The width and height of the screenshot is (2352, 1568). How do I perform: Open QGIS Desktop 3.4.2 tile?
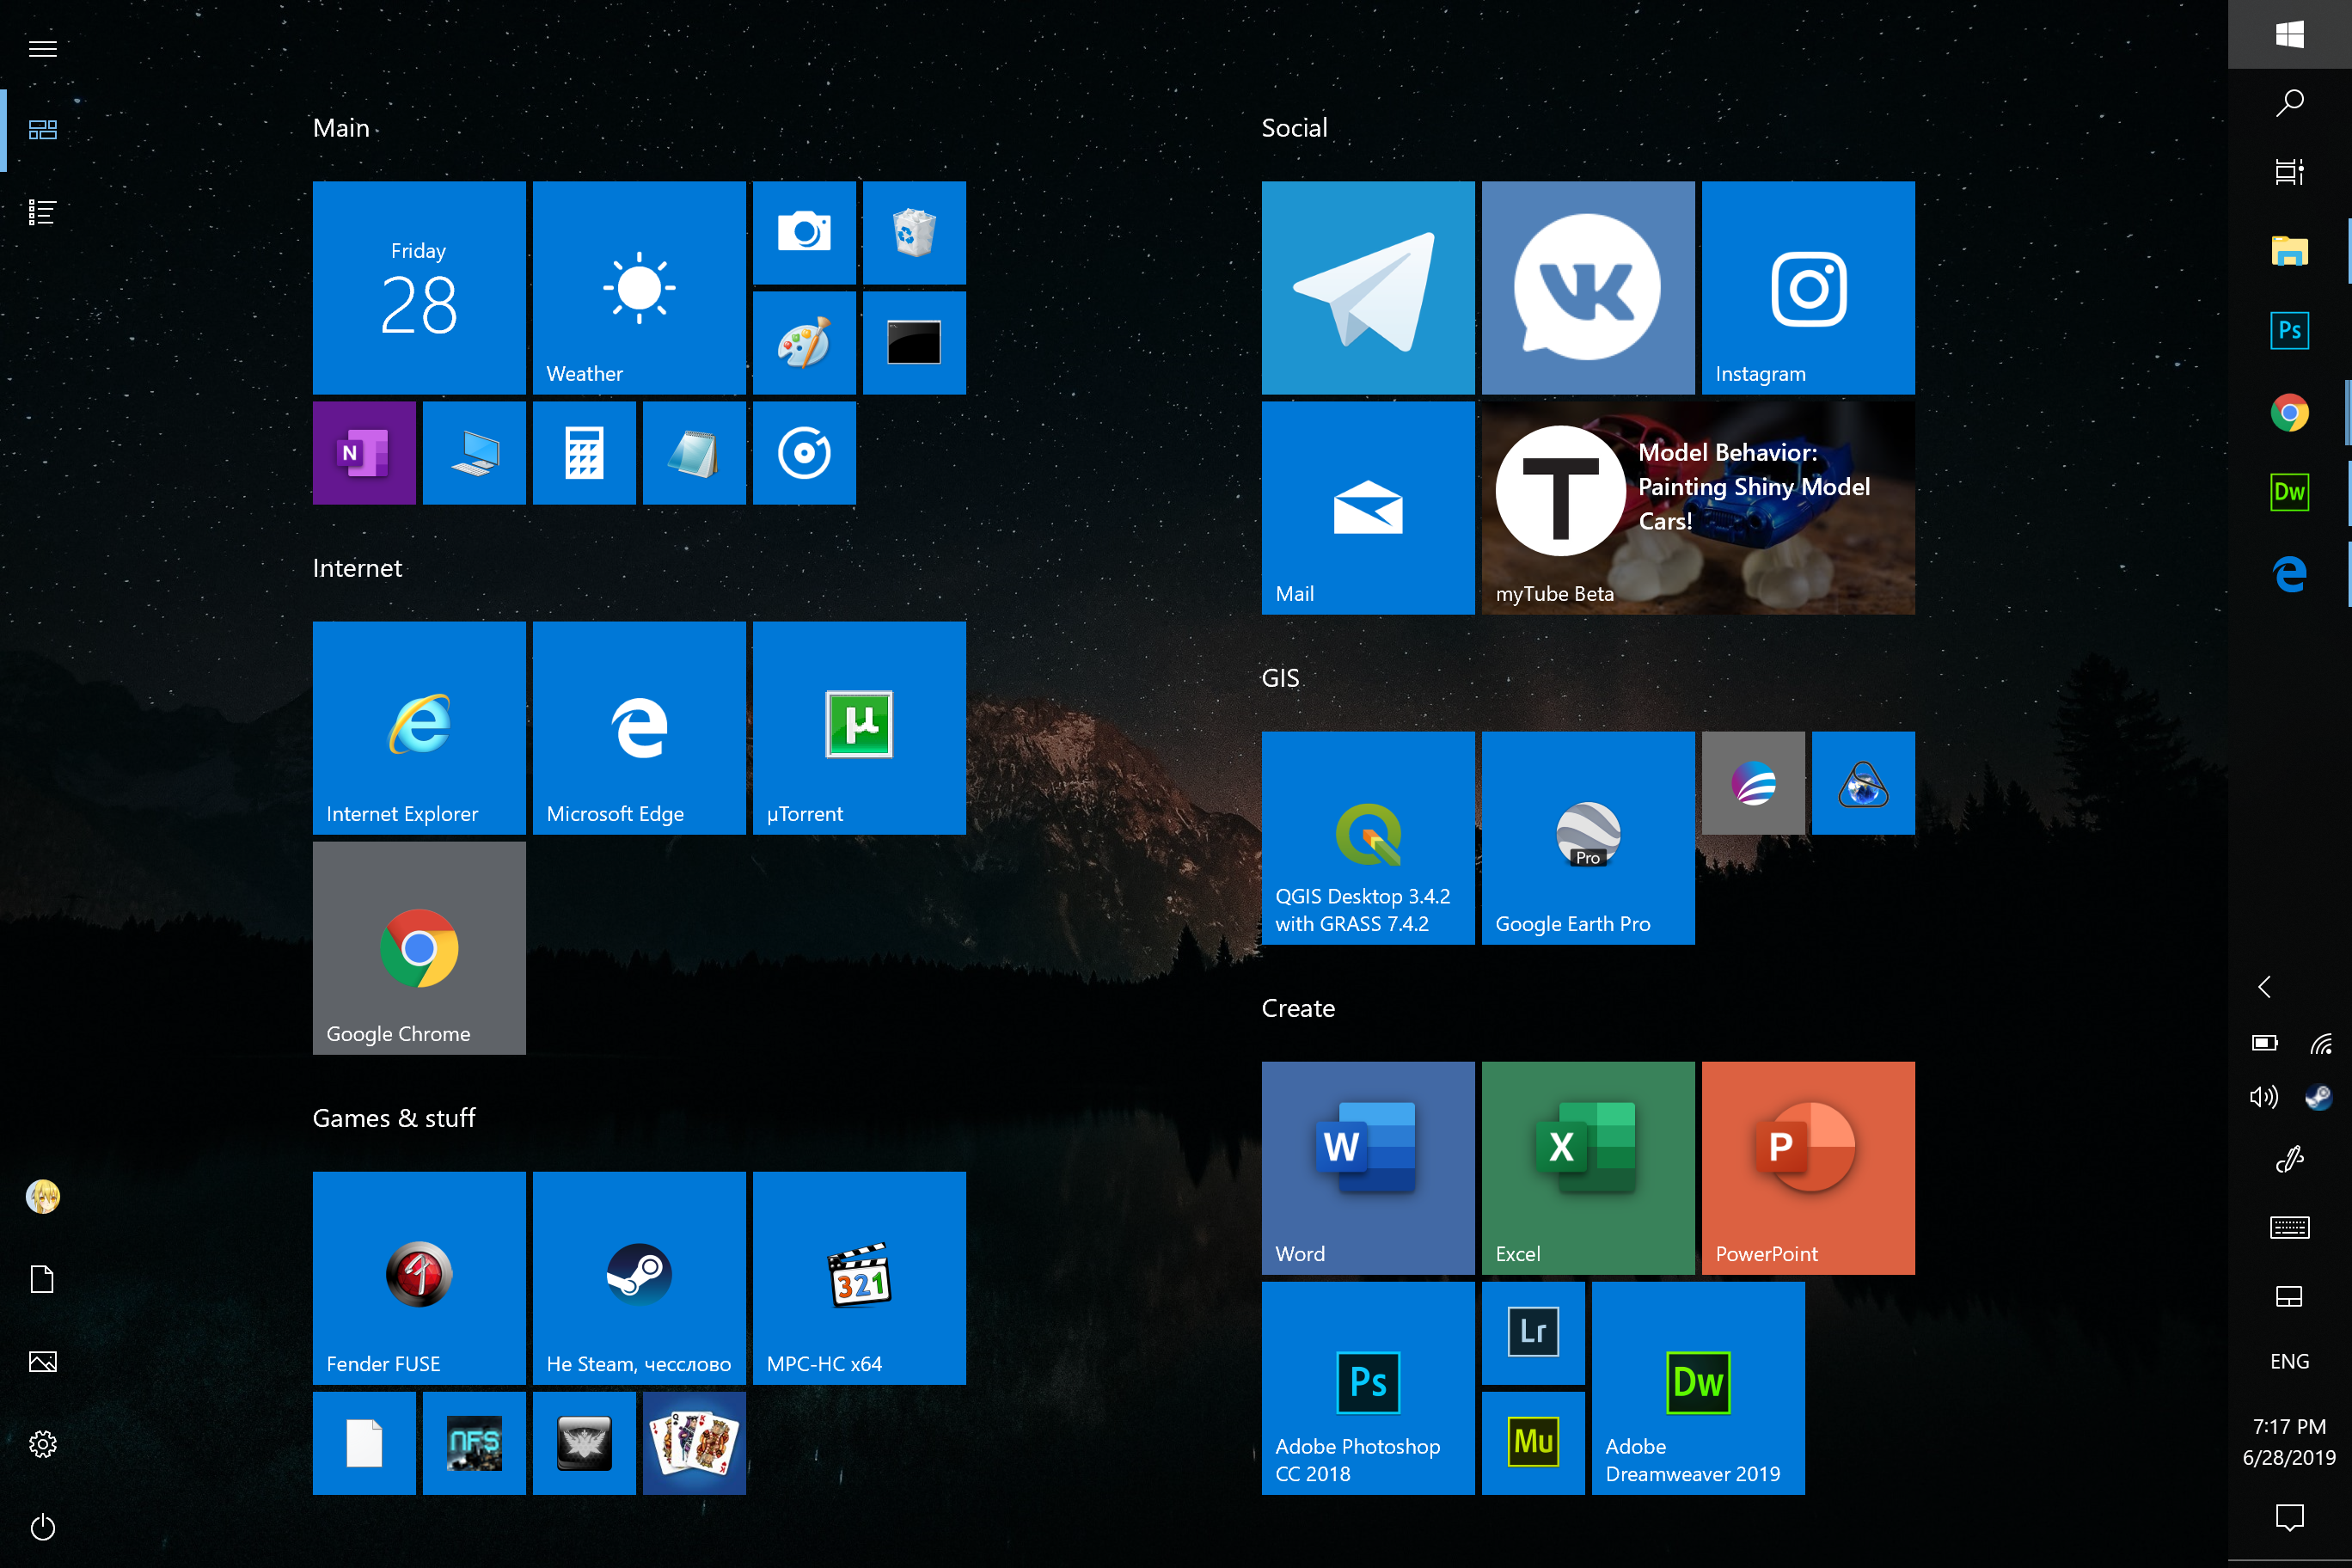pos(1368,838)
